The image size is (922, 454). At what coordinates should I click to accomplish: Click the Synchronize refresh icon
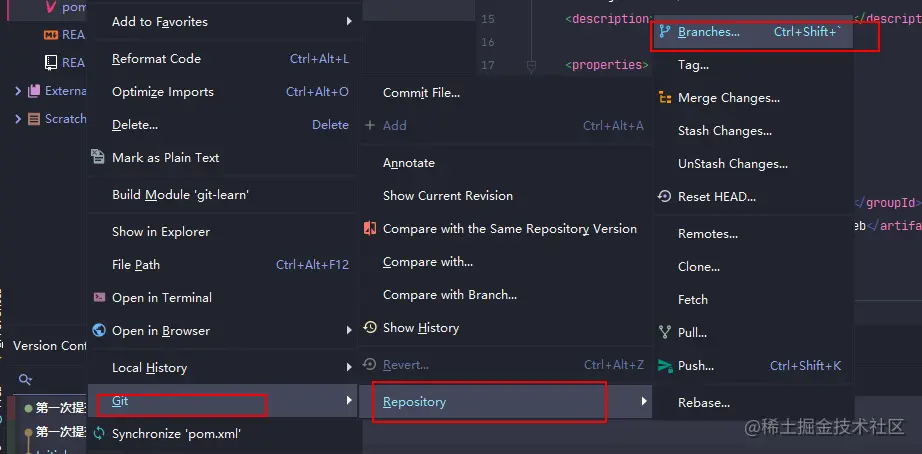click(x=99, y=433)
